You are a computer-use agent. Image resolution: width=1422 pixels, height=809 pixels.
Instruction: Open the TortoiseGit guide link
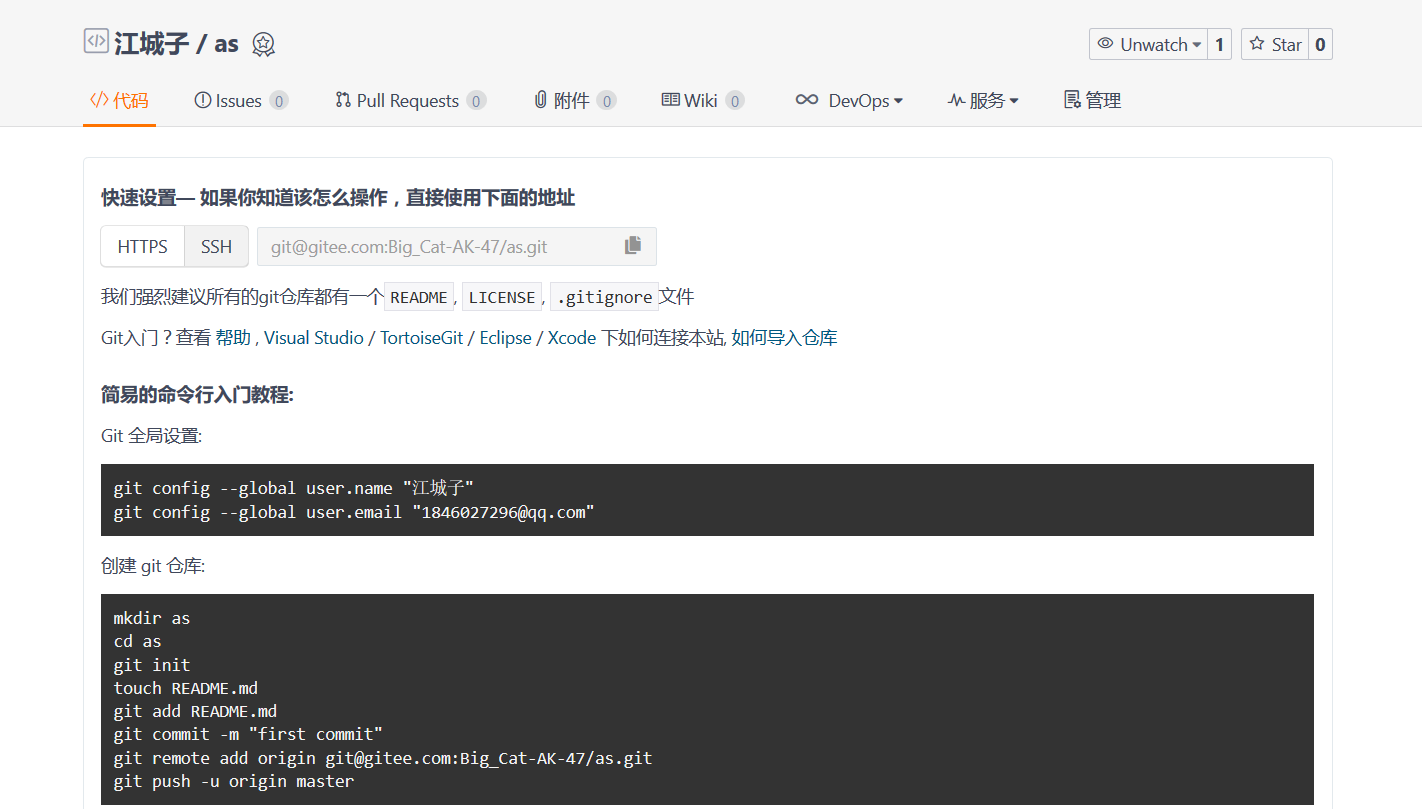click(x=422, y=338)
